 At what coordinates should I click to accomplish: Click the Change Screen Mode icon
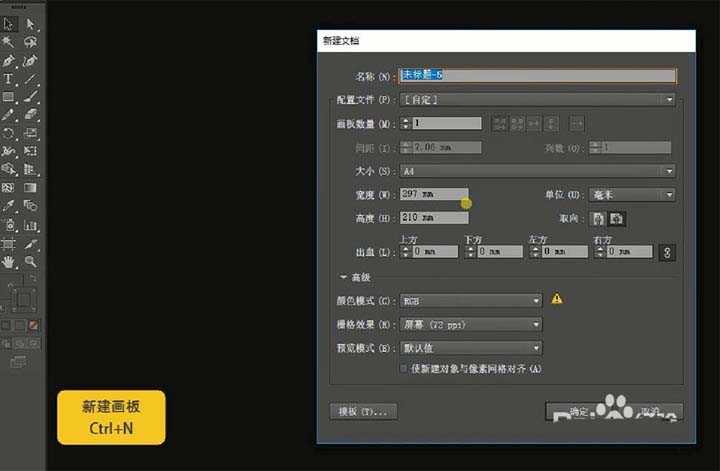19,362
